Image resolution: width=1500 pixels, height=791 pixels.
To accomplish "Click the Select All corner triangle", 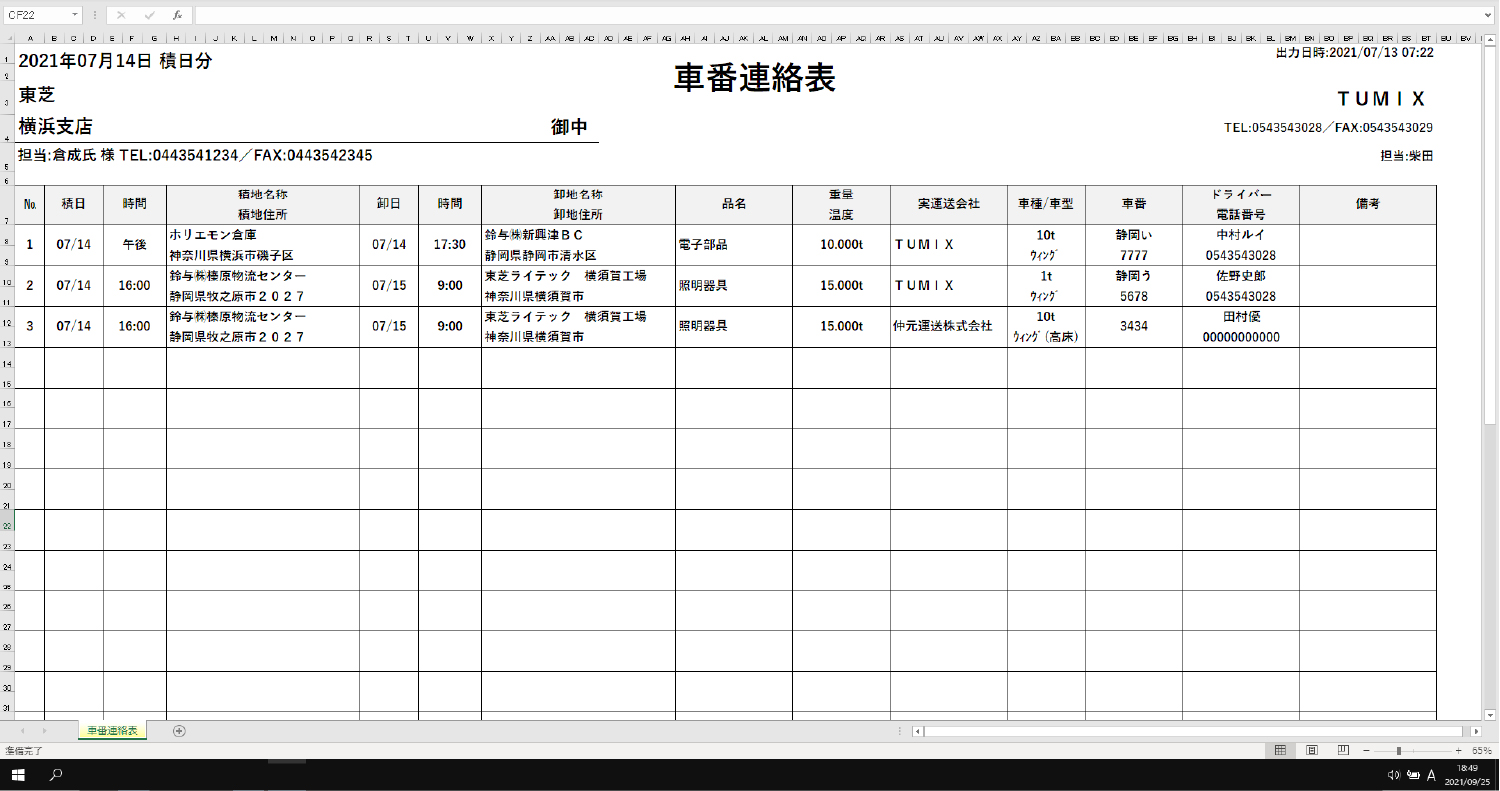I will 8,38.
